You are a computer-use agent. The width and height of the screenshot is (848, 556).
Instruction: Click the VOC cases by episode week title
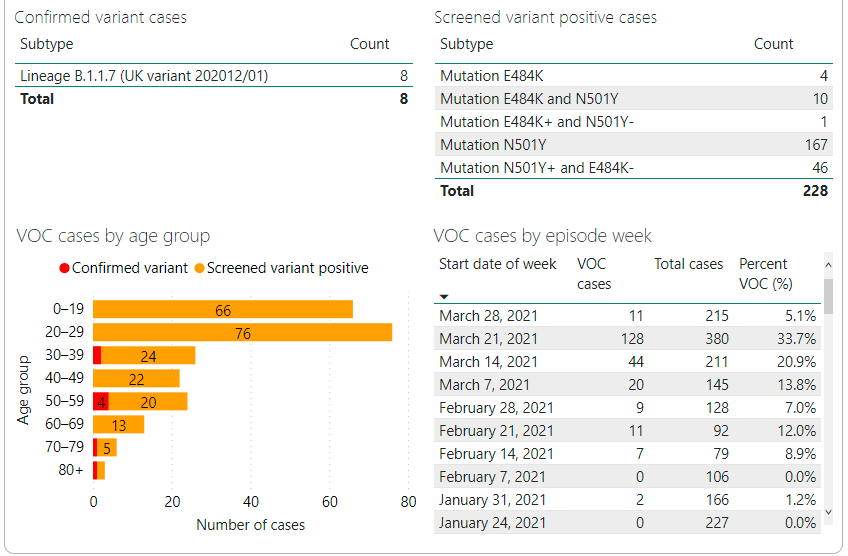pyautogui.click(x=542, y=236)
